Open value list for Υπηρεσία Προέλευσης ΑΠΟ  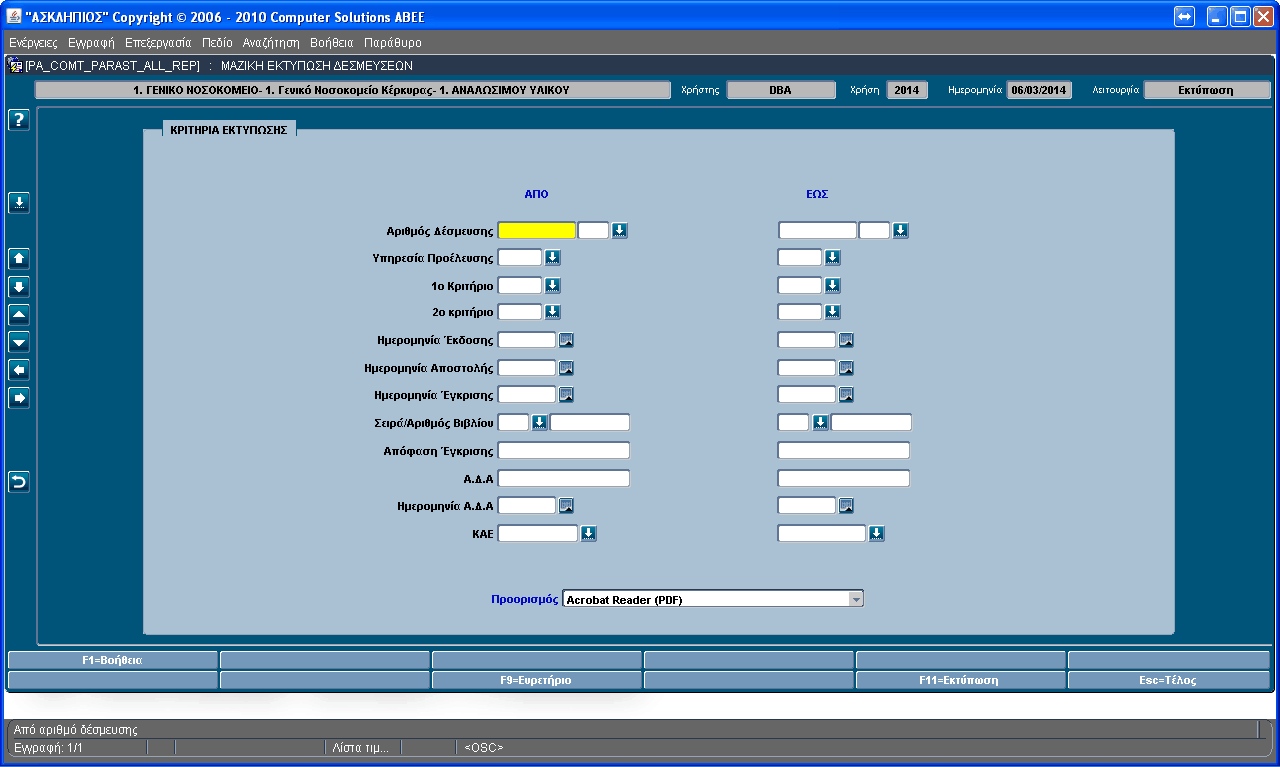(552, 258)
